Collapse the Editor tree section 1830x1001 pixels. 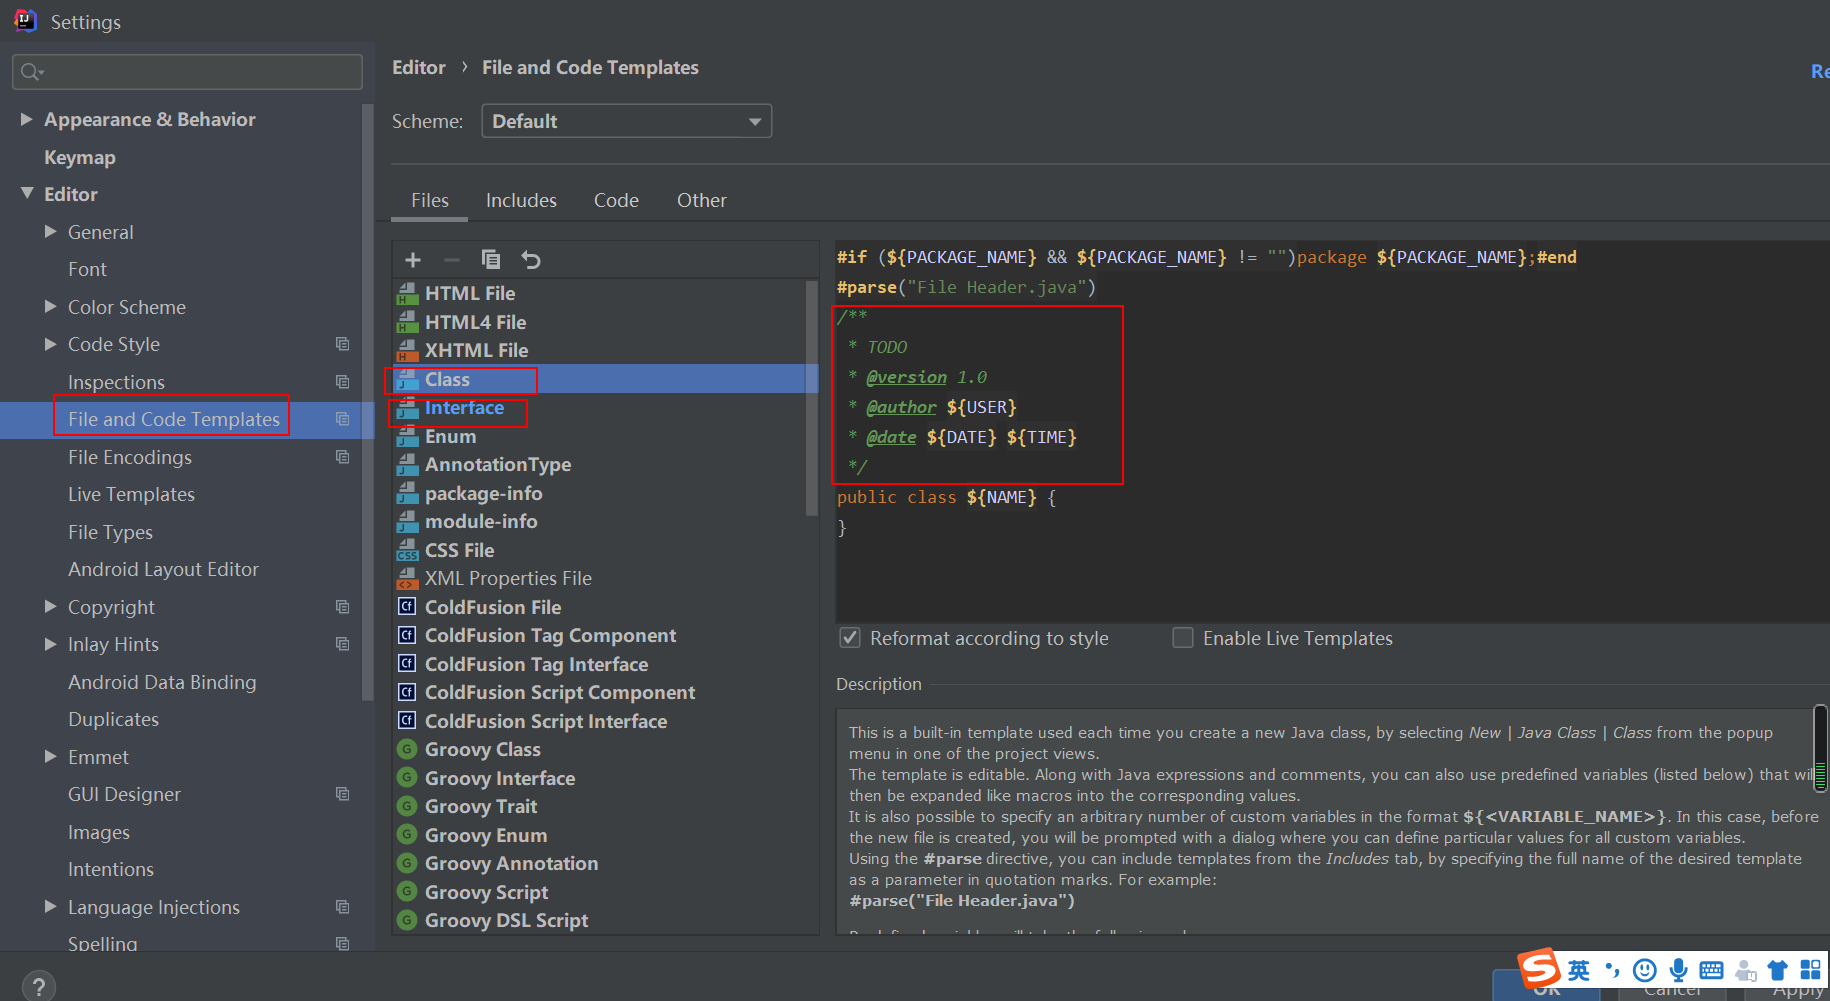coord(27,194)
